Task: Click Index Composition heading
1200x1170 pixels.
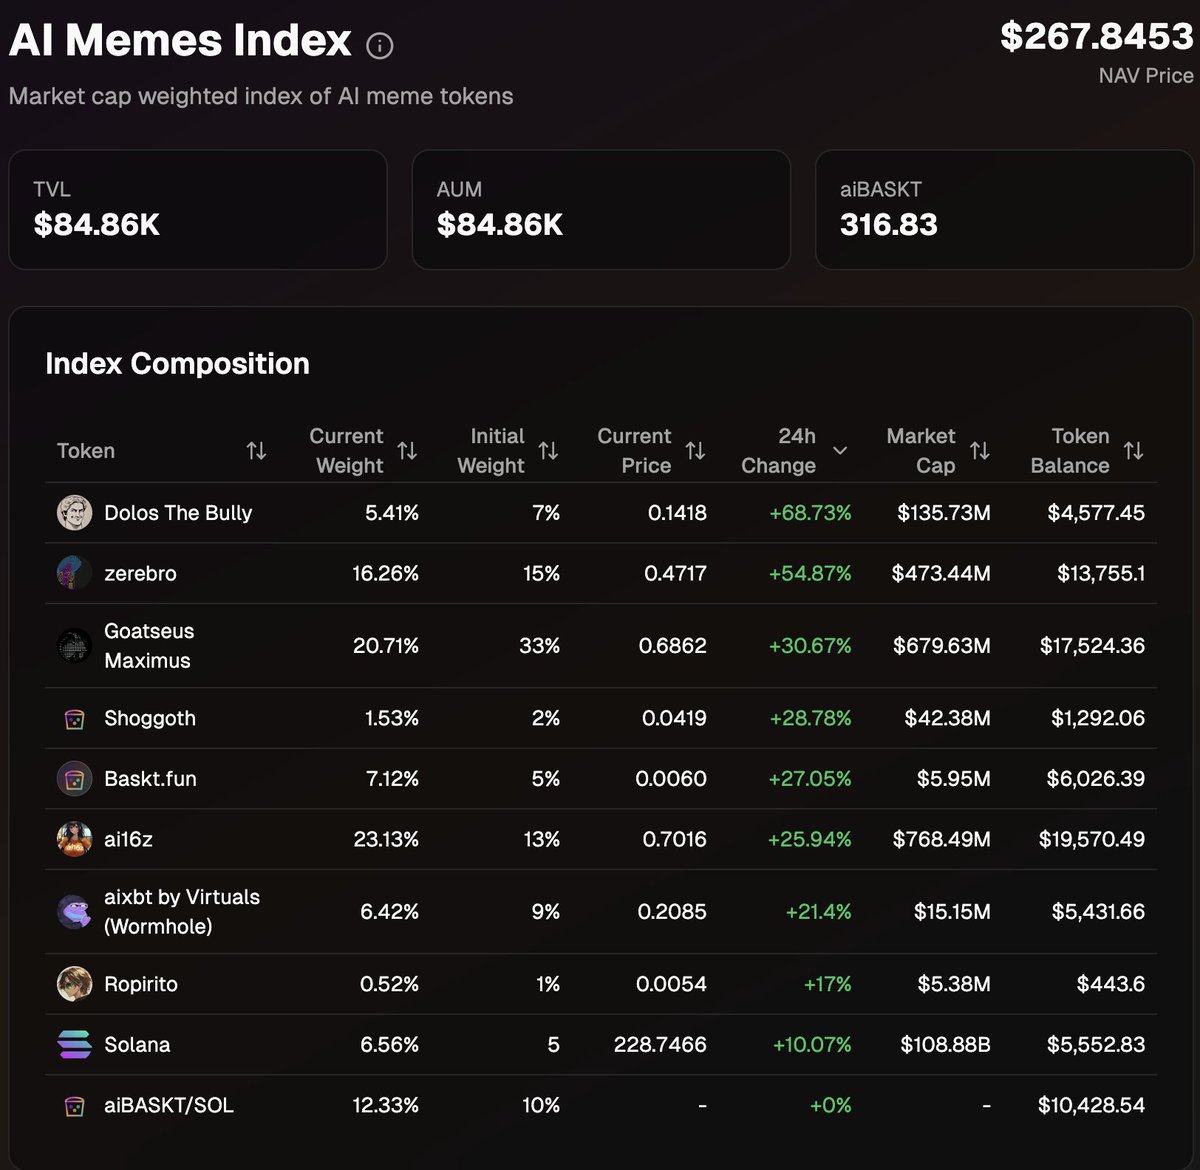Action: click(x=177, y=364)
